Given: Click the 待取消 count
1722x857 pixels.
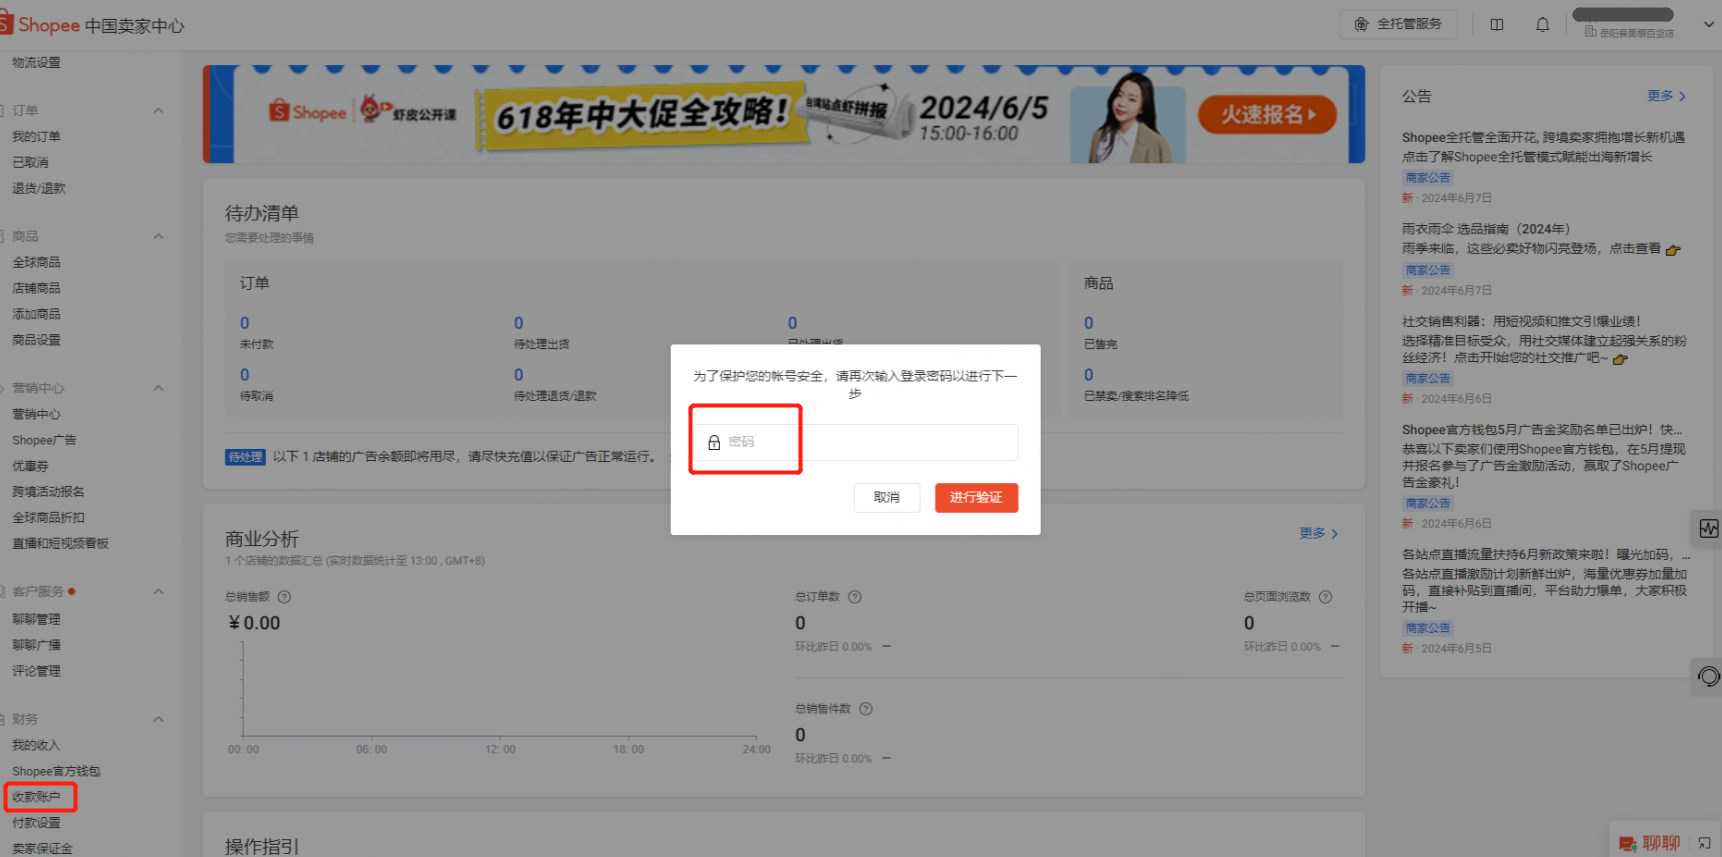Looking at the screenshot, I should 244,375.
